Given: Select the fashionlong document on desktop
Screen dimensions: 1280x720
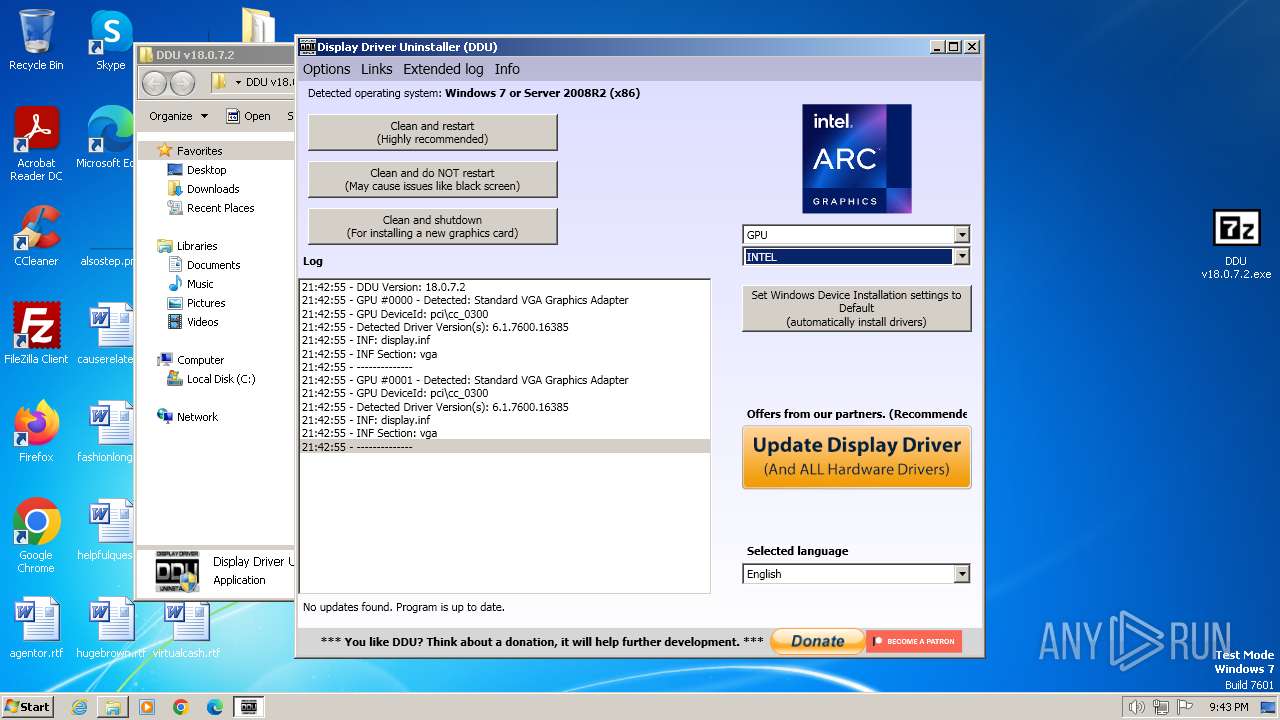Looking at the screenshot, I should click(x=108, y=431).
